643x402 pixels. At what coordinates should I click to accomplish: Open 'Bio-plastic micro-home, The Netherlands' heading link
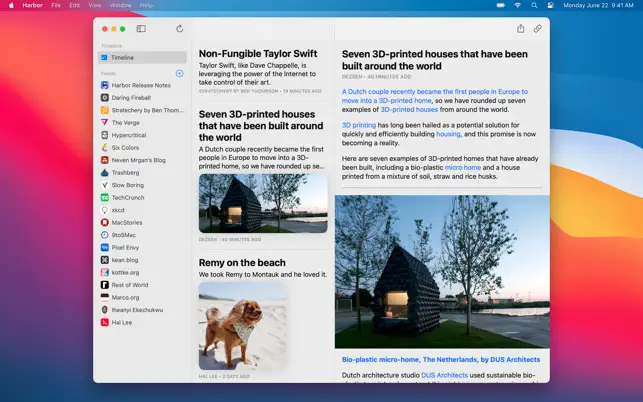pyautogui.click(x=441, y=359)
